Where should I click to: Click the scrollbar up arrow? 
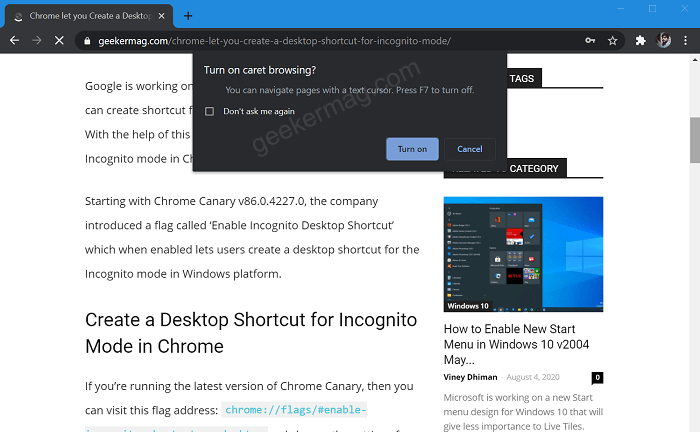coord(695,59)
